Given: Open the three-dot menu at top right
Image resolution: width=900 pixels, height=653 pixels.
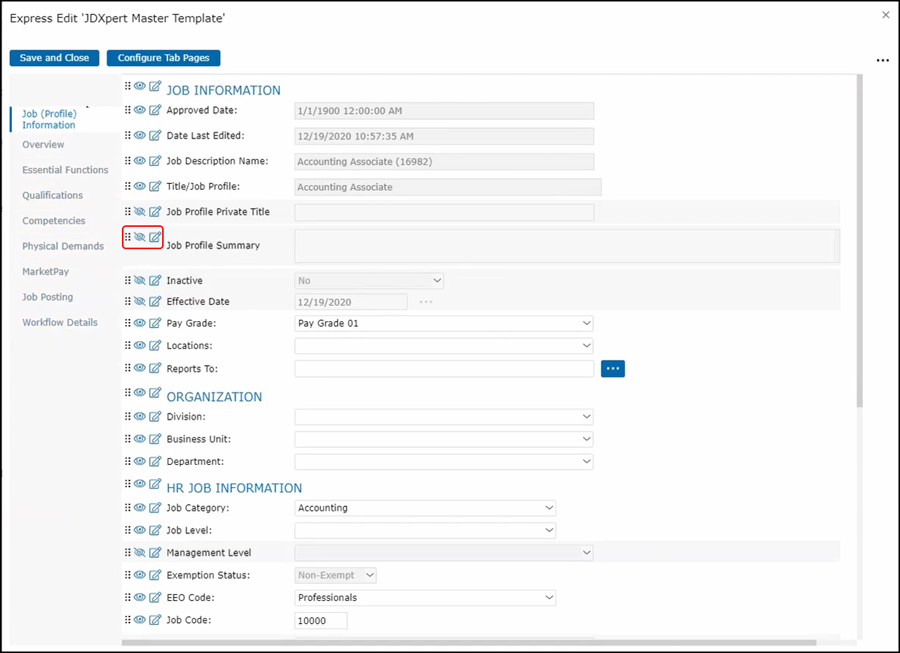Looking at the screenshot, I should 882,61.
